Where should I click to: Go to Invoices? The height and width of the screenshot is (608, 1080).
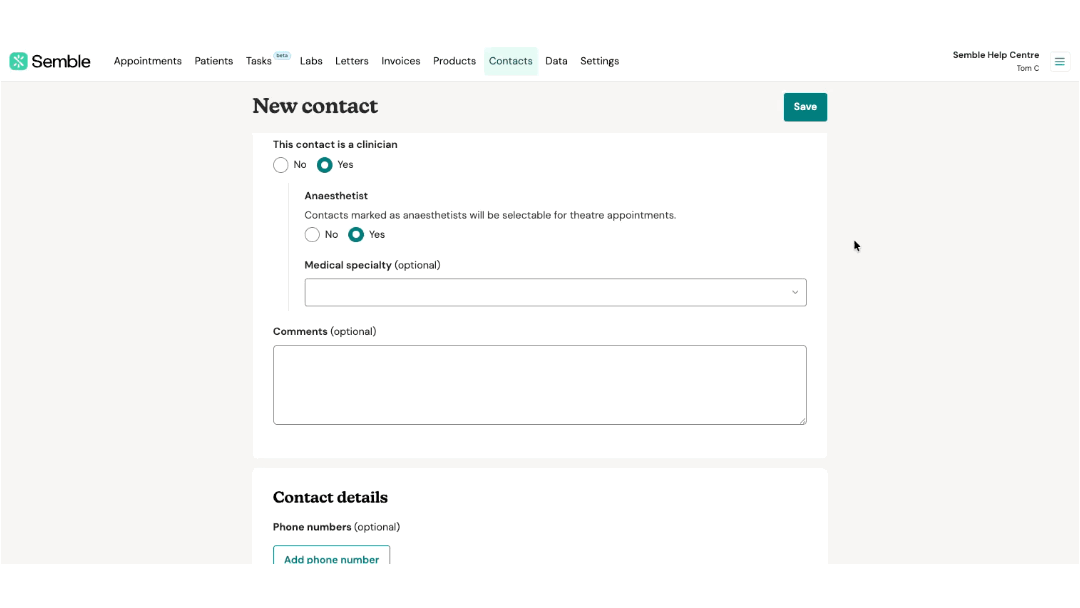[401, 61]
